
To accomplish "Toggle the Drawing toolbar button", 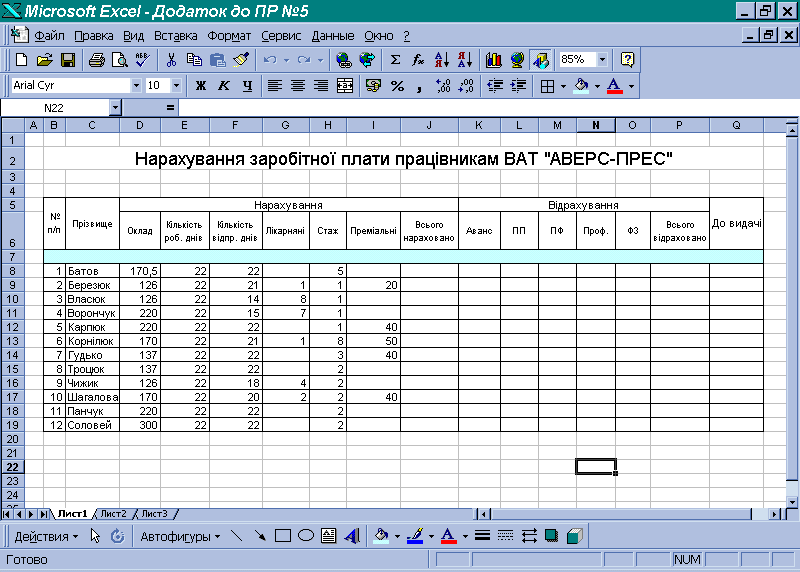I will [540, 60].
